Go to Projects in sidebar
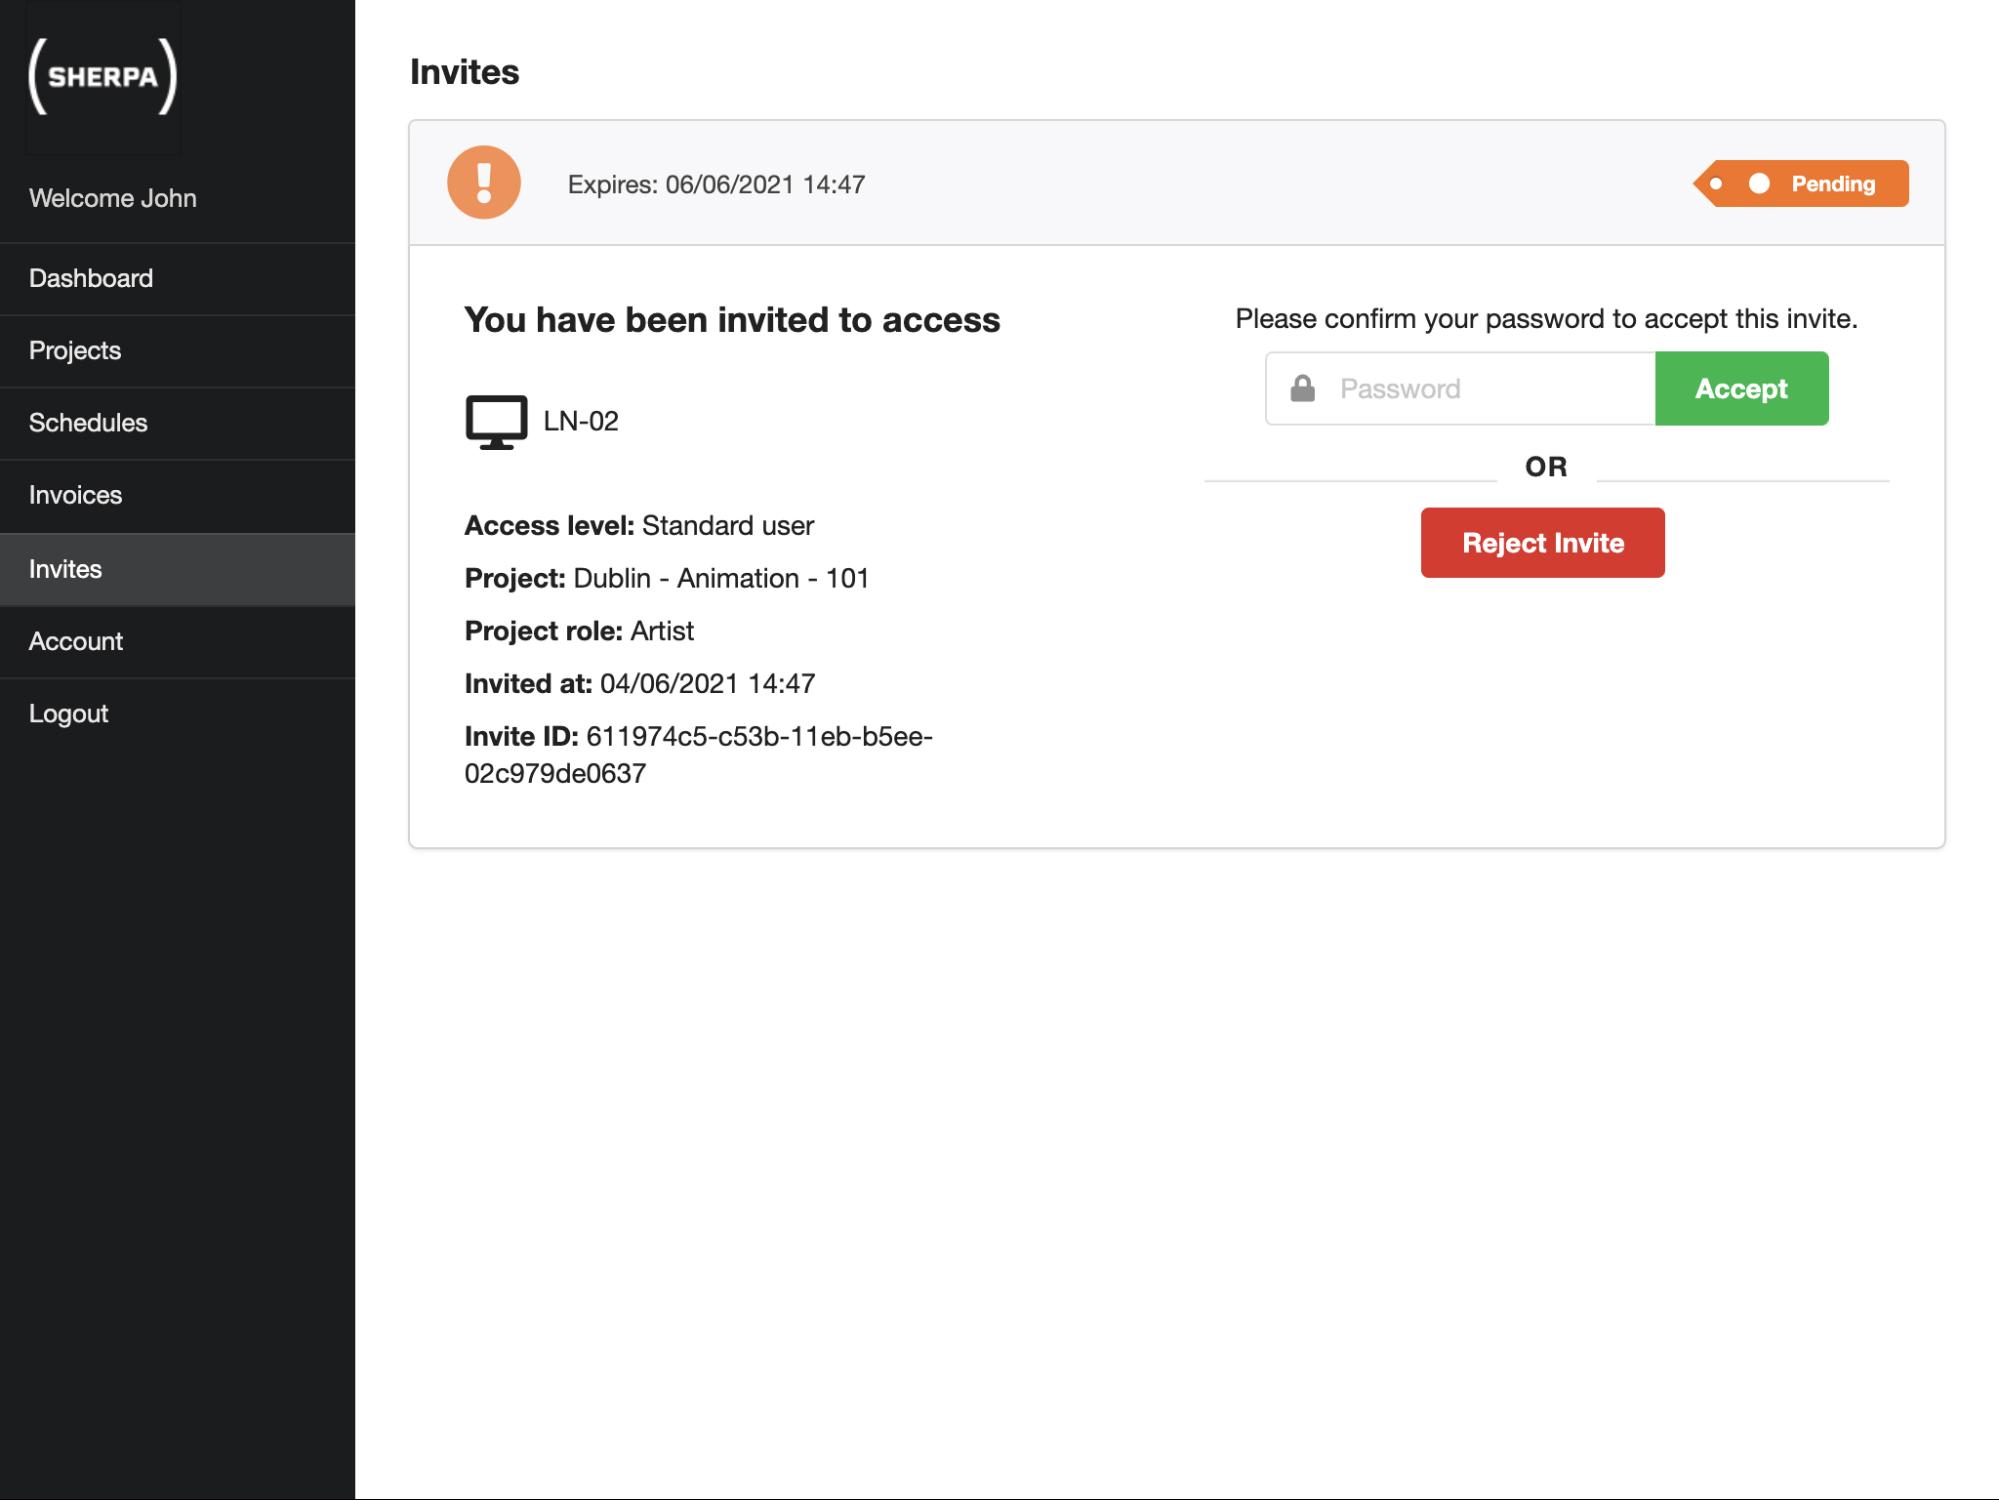 coord(75,350)
